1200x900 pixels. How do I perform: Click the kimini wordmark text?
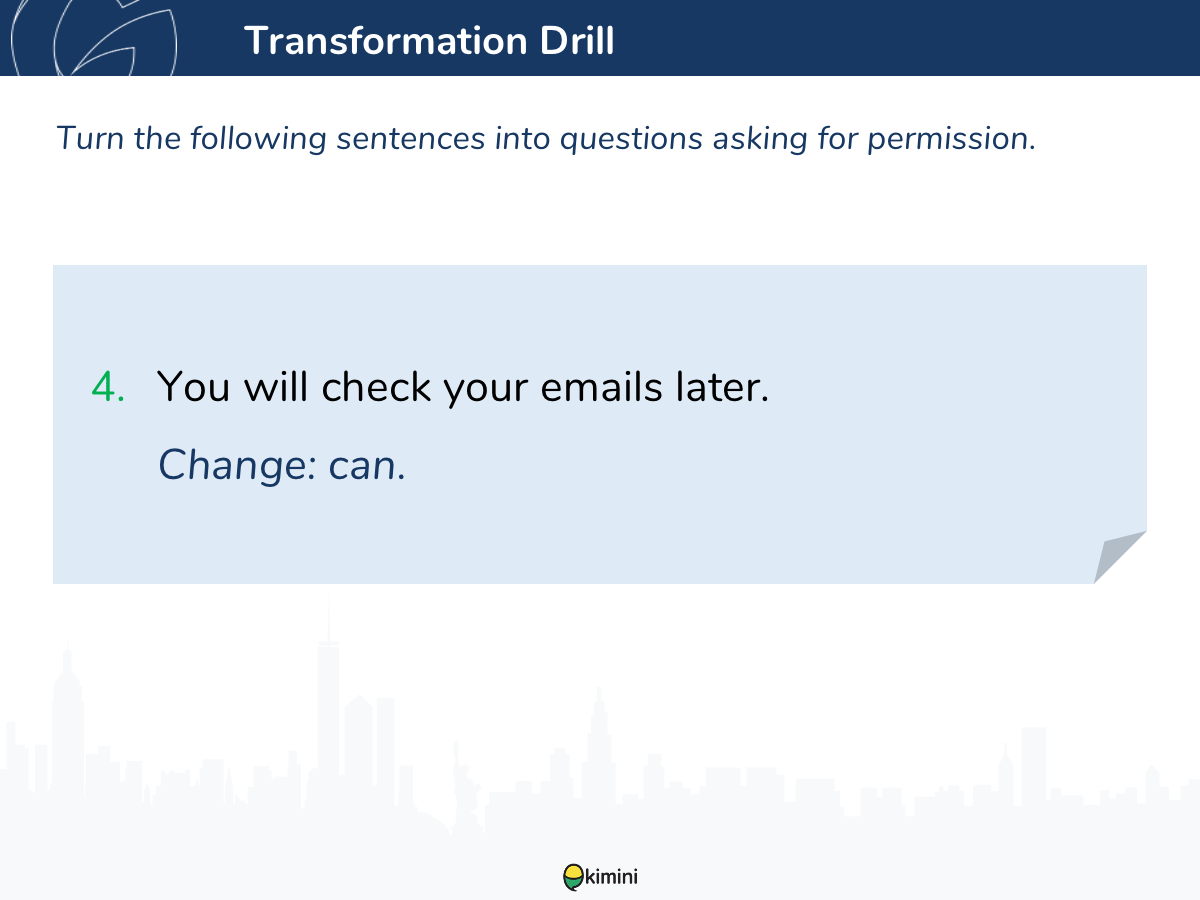(x=611, y=878)
